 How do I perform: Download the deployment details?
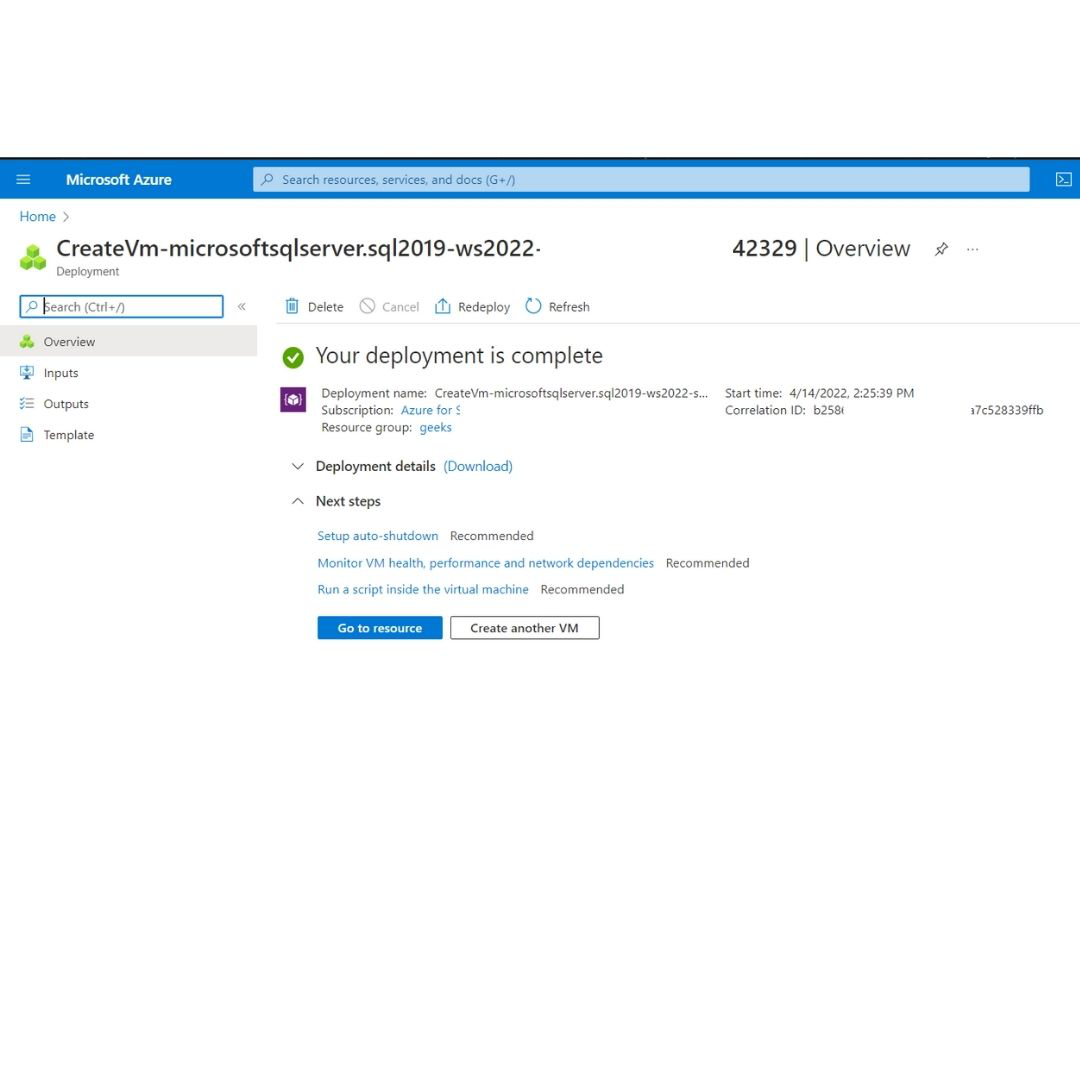(478, 466)
